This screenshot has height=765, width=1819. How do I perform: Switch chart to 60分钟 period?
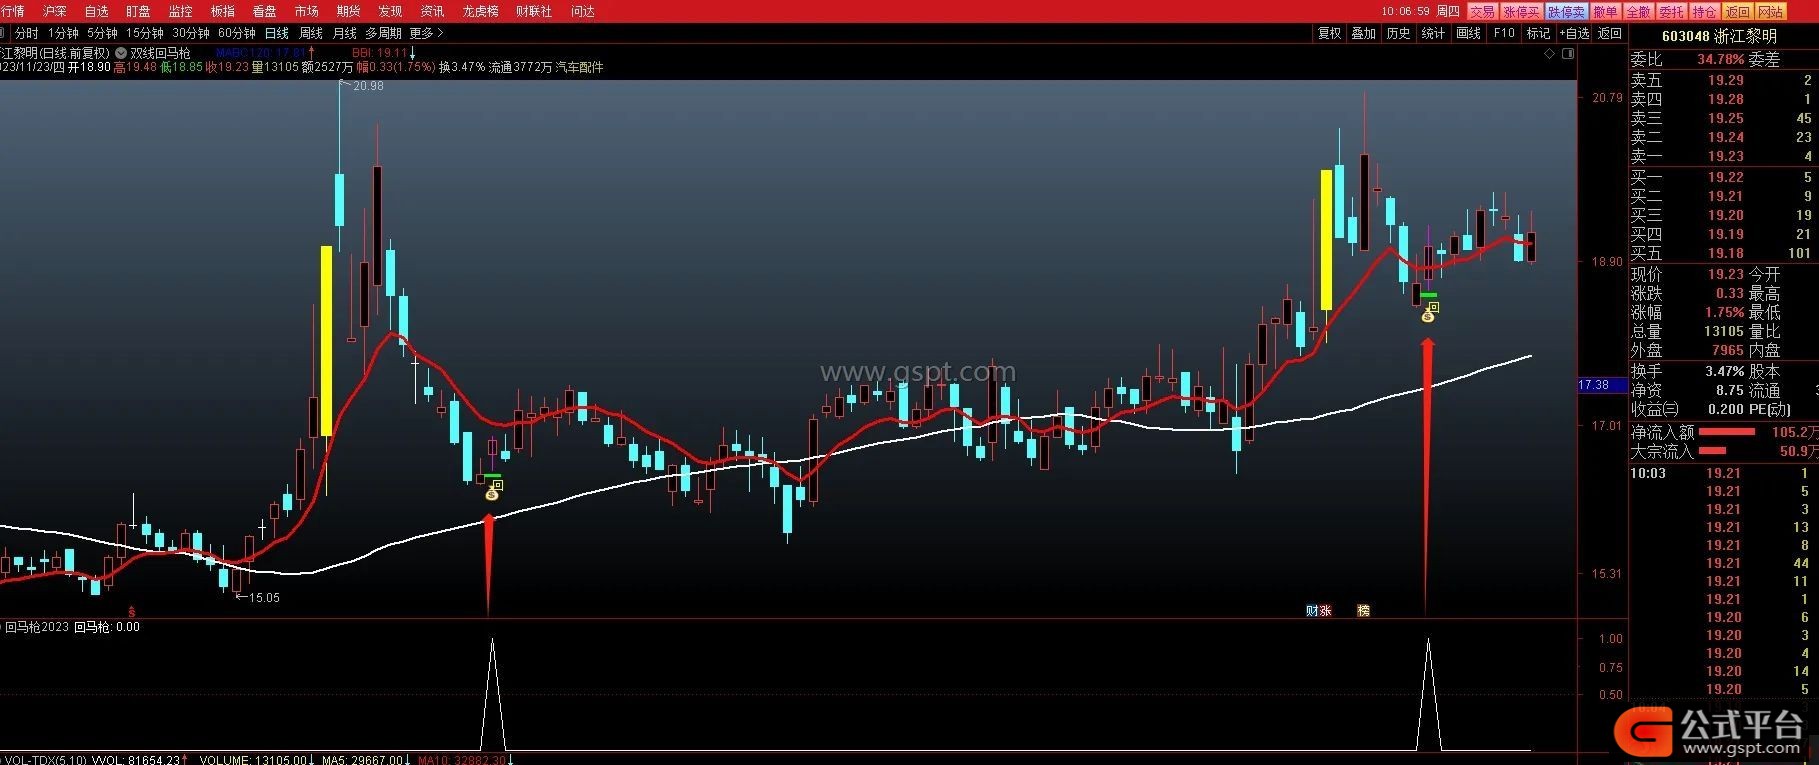(237, 33)
